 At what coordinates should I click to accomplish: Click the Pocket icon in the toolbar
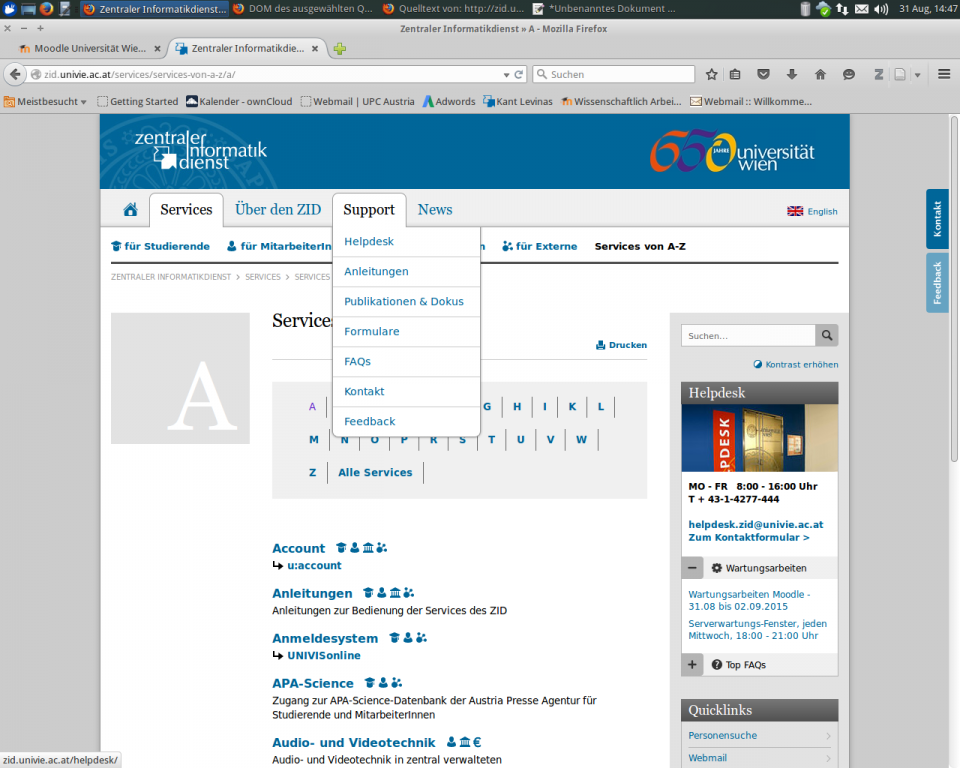(764, 74)
